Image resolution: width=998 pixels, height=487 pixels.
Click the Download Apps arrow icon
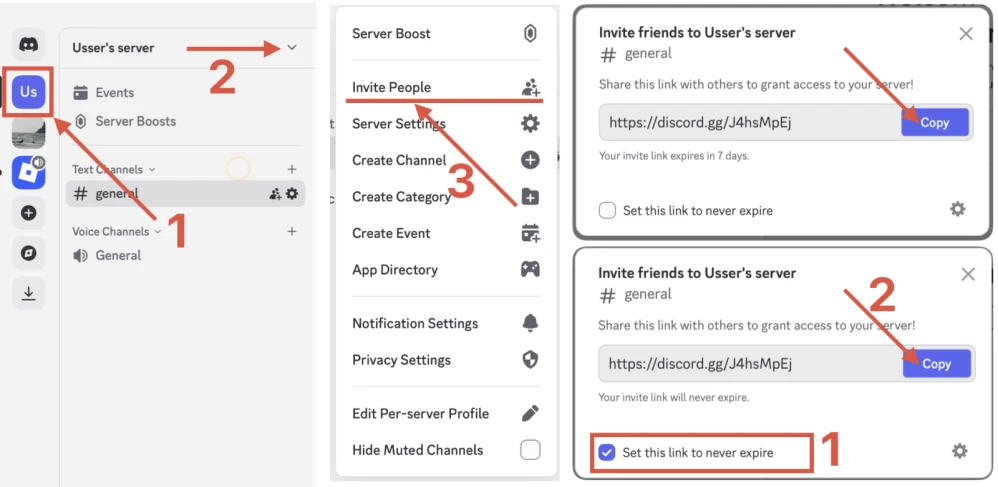point(28,293)
